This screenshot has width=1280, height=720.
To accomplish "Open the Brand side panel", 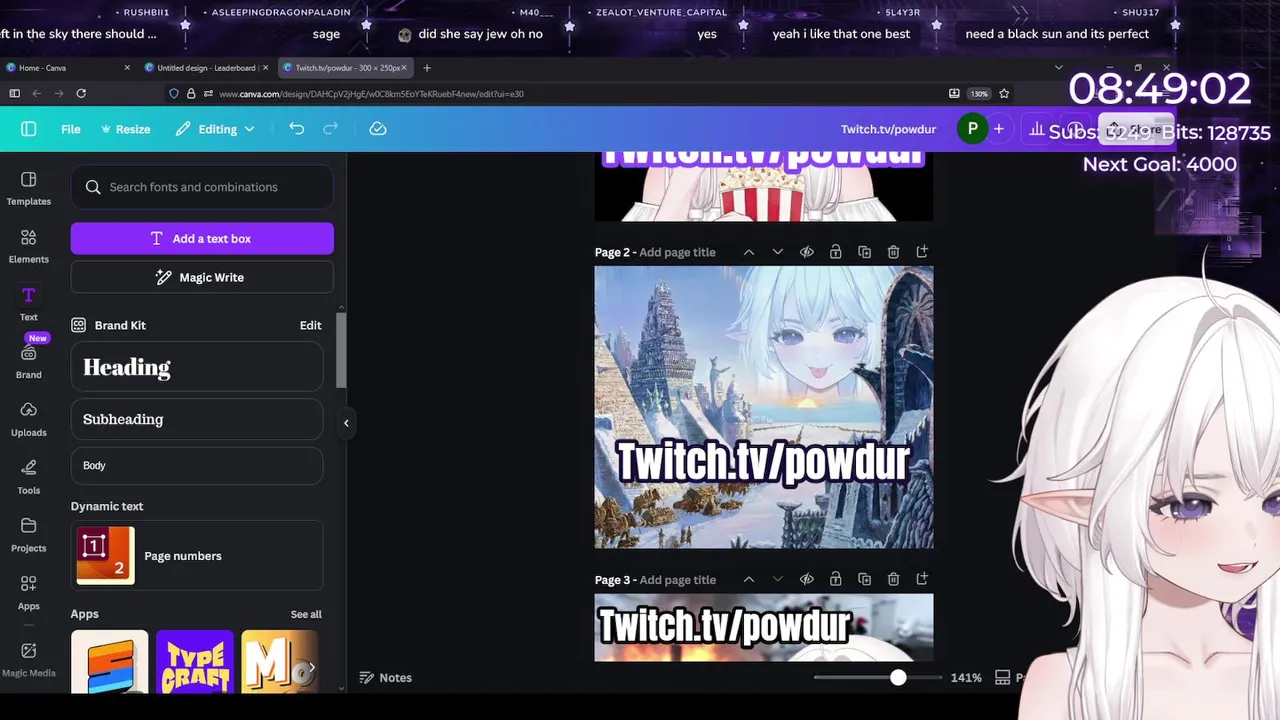I will [28, 362].
